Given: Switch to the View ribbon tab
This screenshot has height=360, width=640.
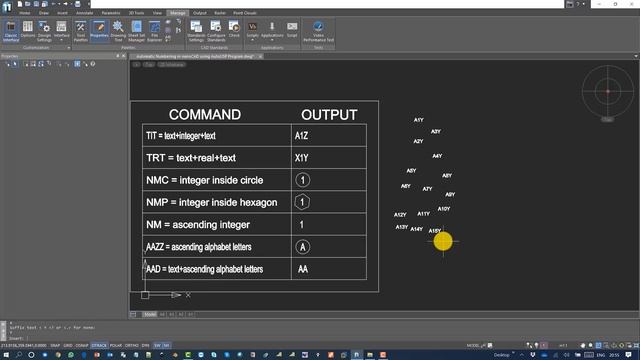Looking at the screenshot, I should click(157, 13).
